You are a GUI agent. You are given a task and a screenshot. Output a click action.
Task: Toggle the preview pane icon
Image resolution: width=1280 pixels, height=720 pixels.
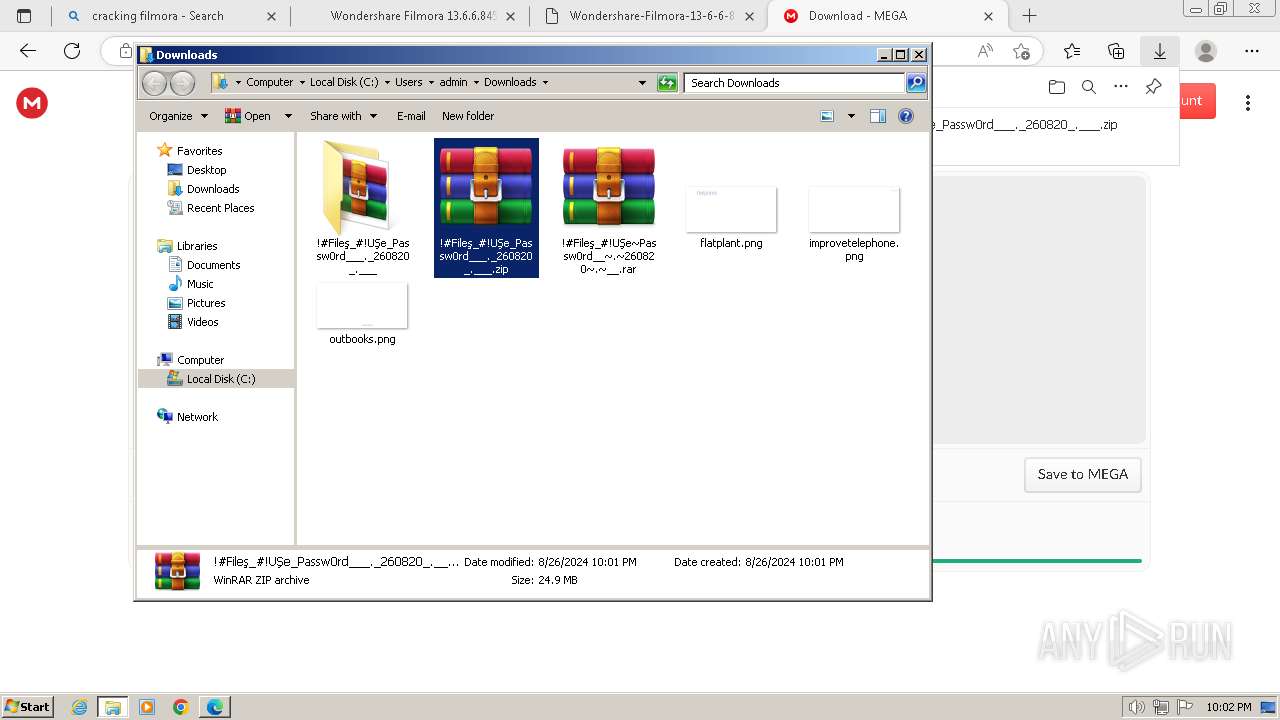(x=878, y=116)
